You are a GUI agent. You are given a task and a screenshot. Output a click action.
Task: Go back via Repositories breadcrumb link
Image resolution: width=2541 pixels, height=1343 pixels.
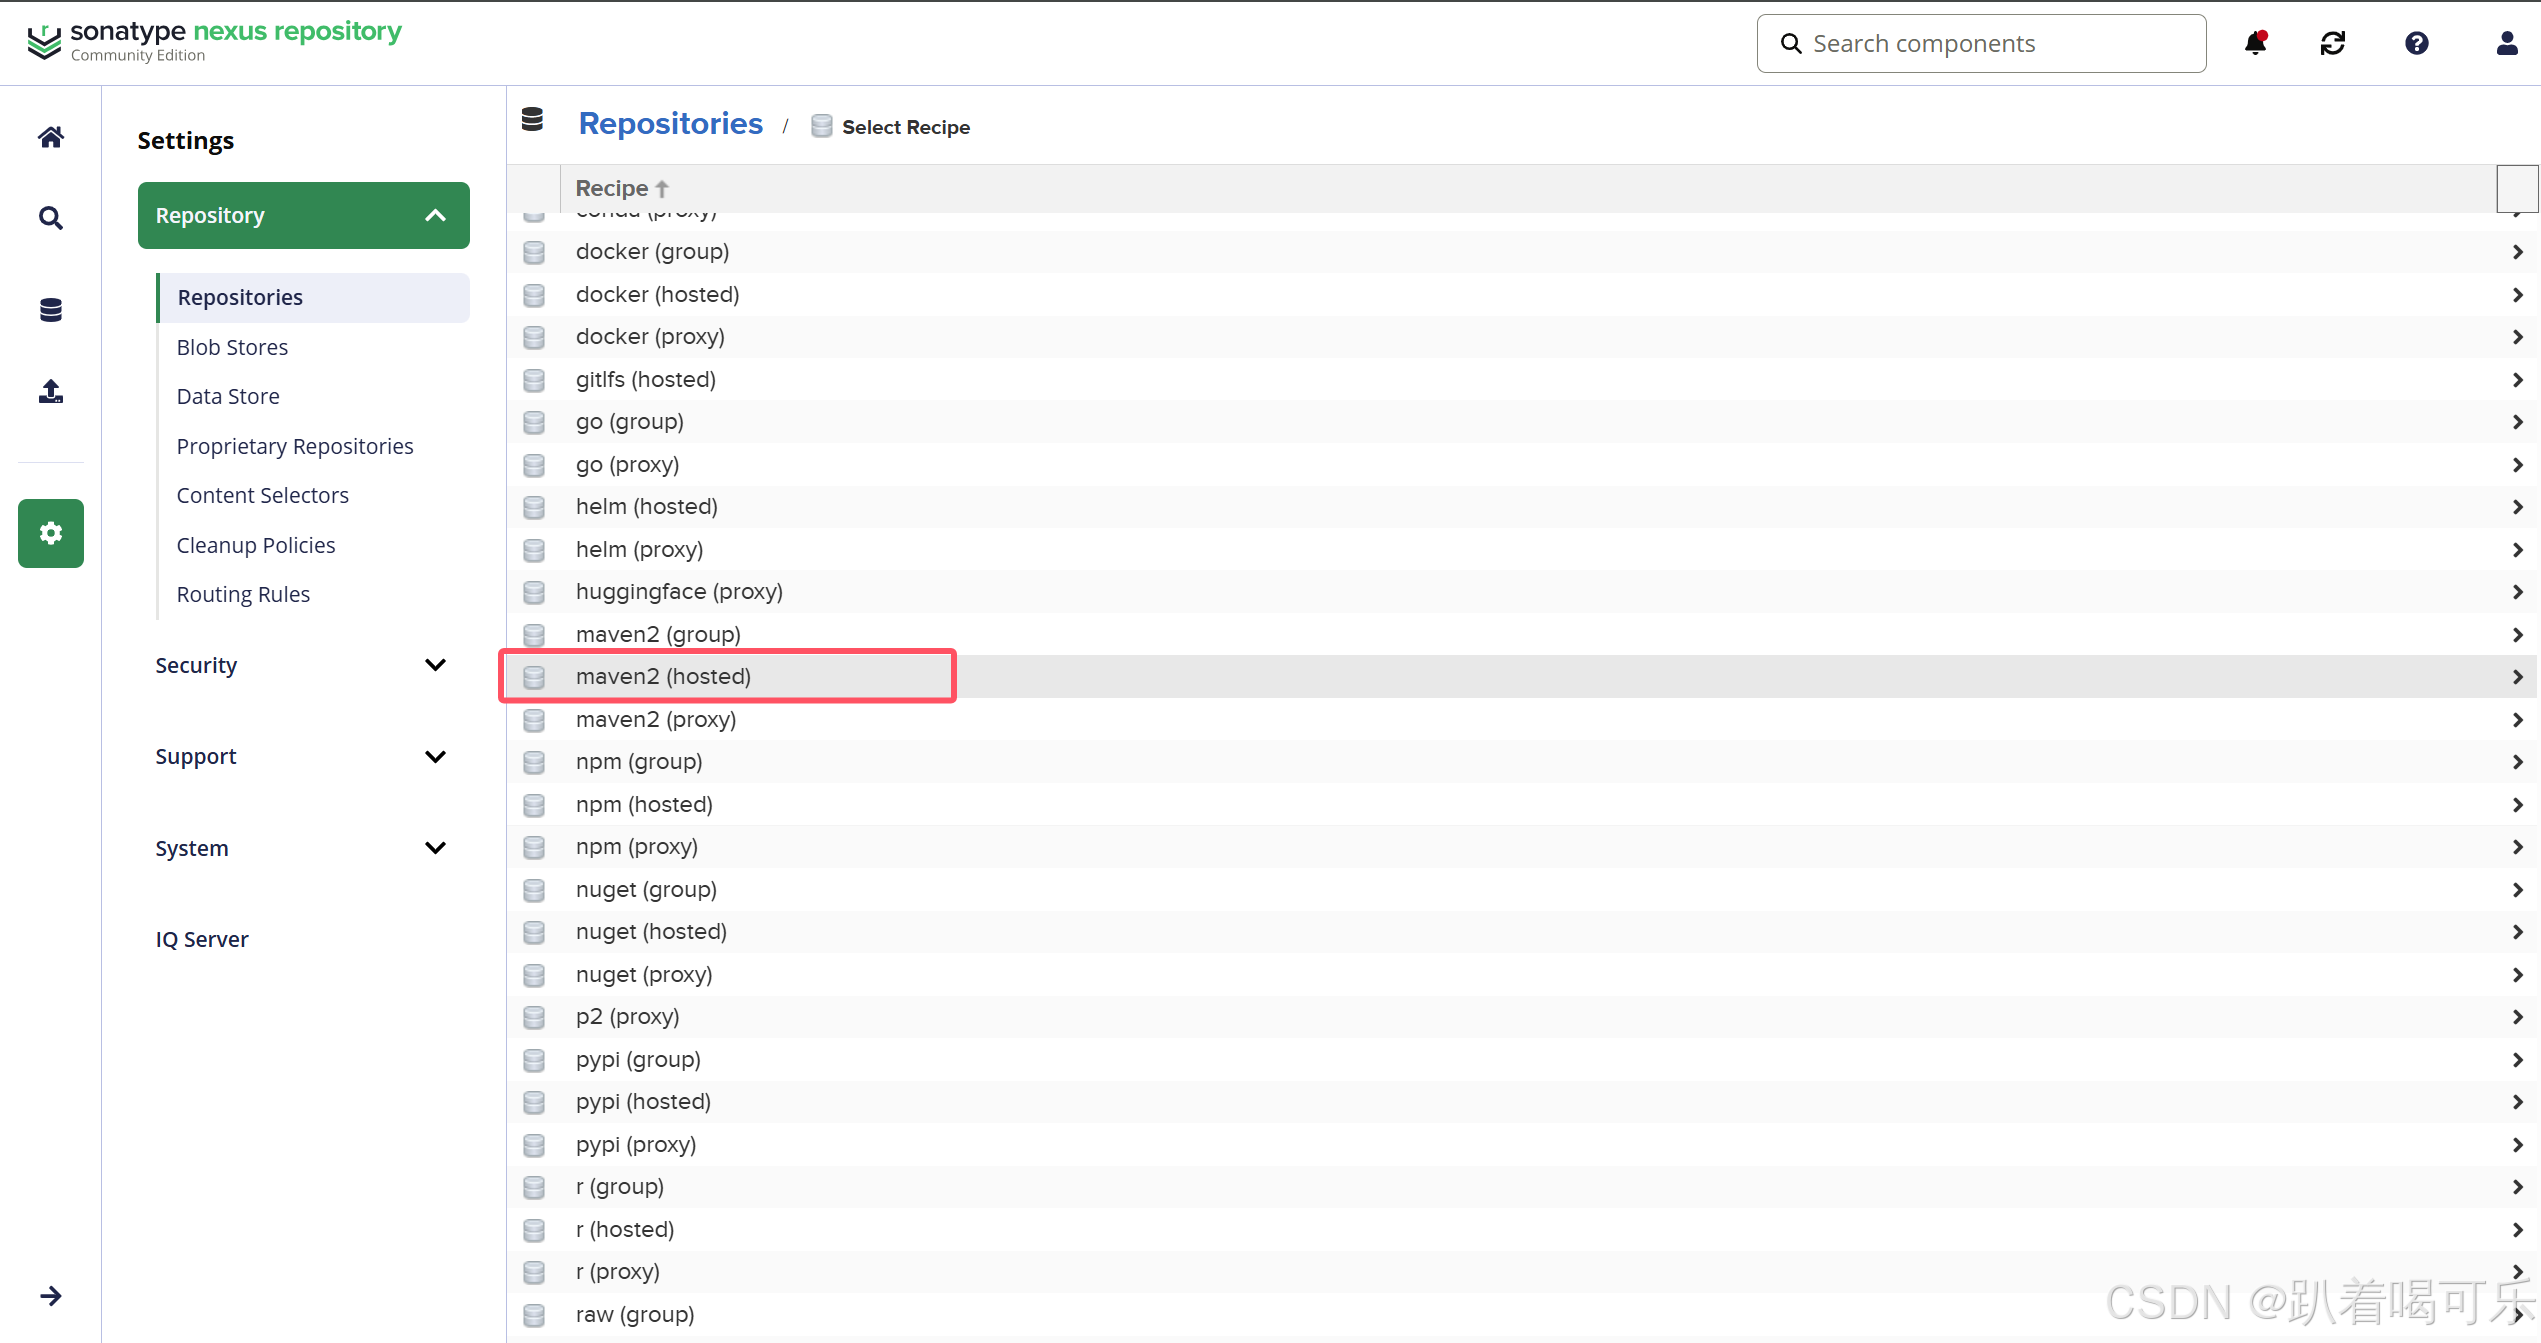point(671,123)
